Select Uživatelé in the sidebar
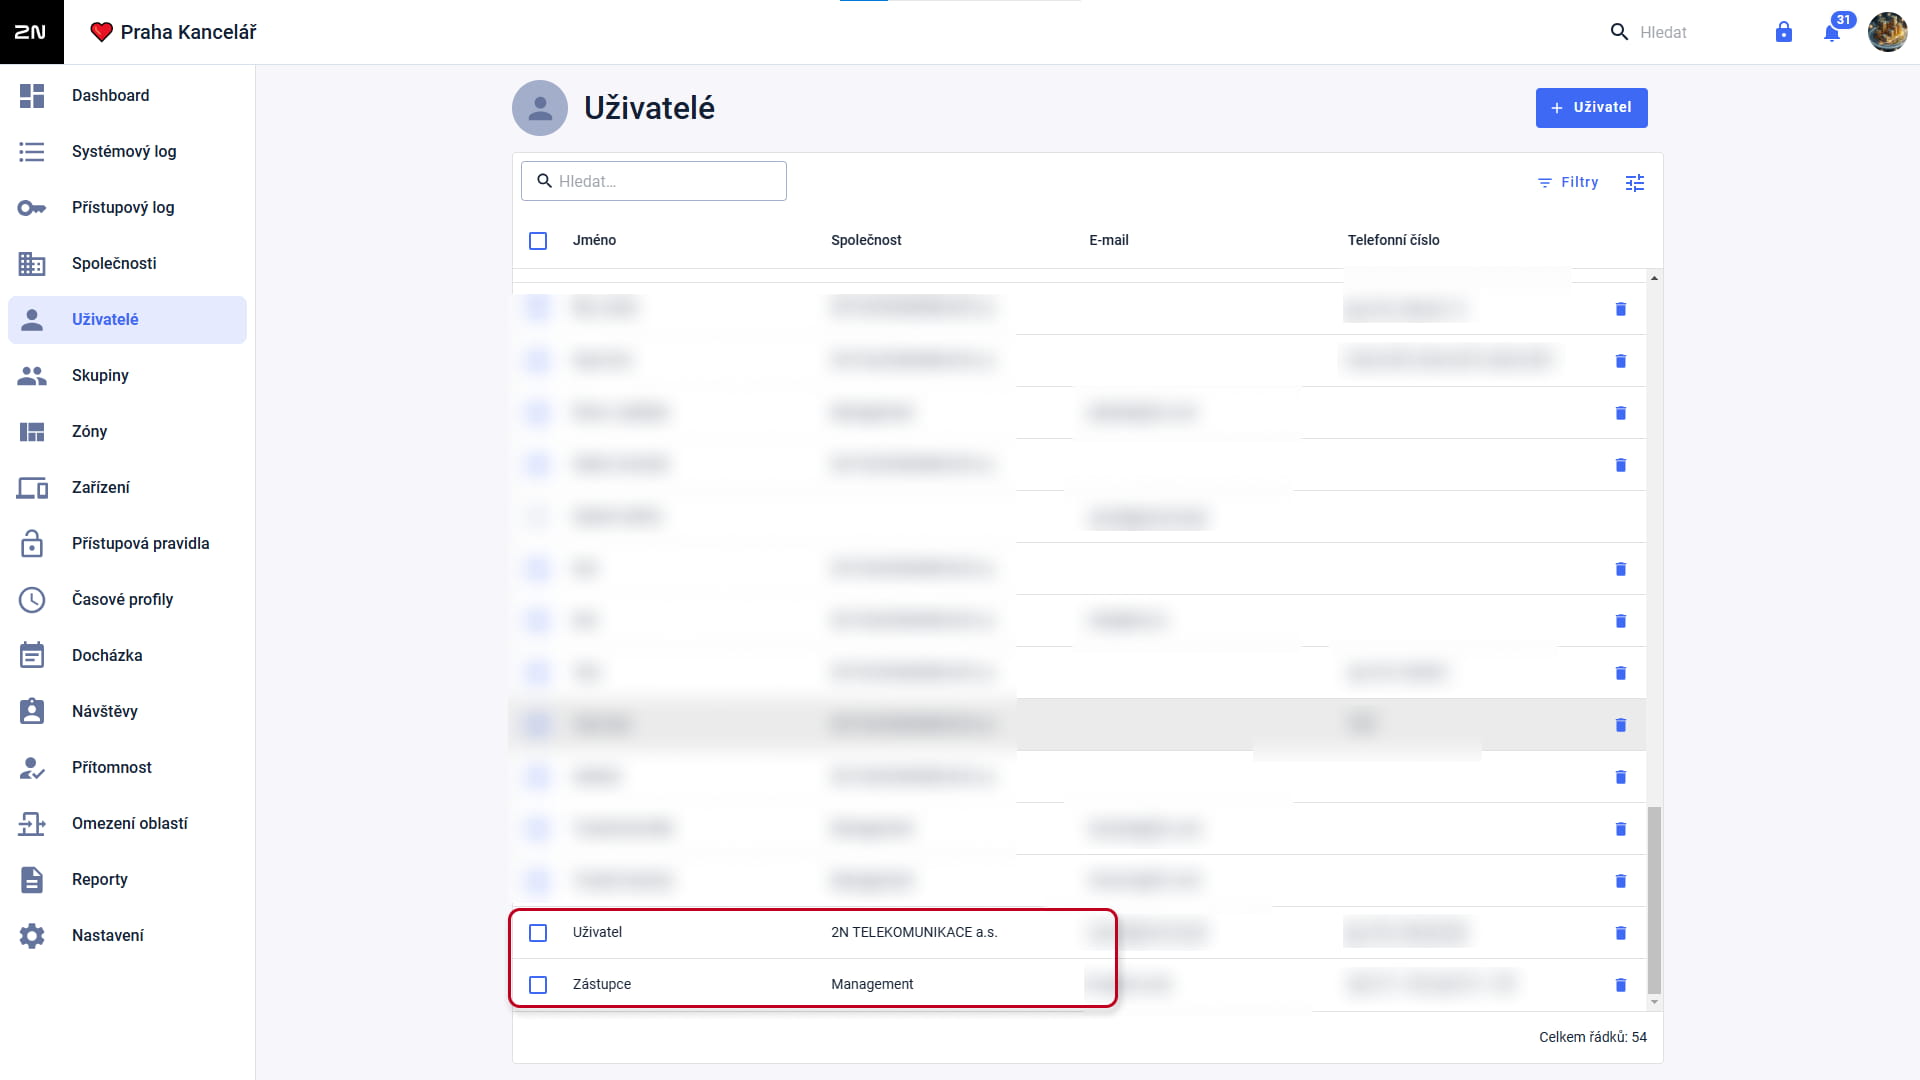1920x1080 pixels. pos(127,320)
